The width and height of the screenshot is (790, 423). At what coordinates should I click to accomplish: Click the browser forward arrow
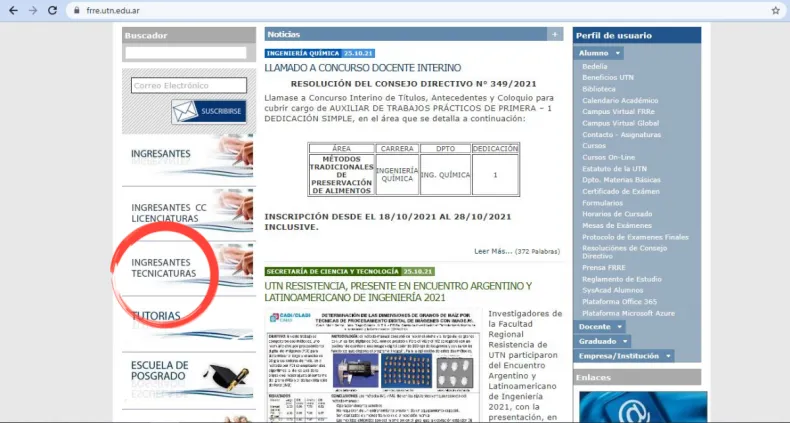(x=34, y=10)
